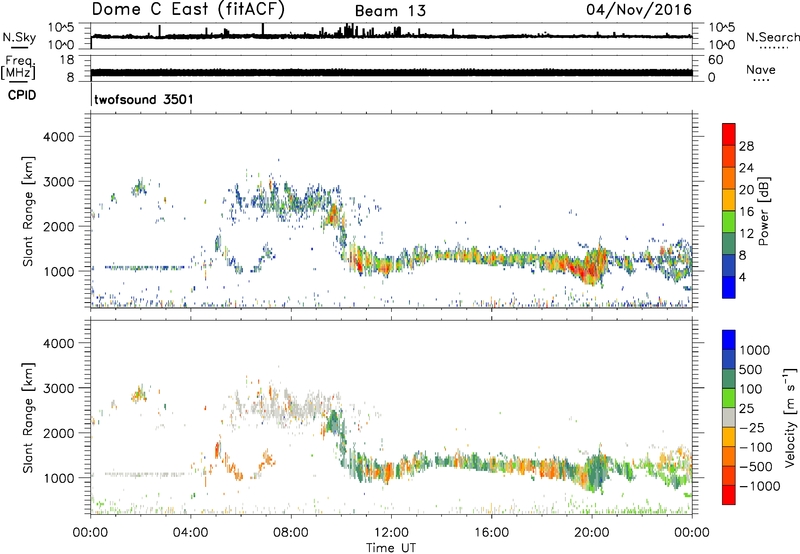Click the power colorbar value '4'
This screenshot has height=554, width=800.
(x=742, y=277)
